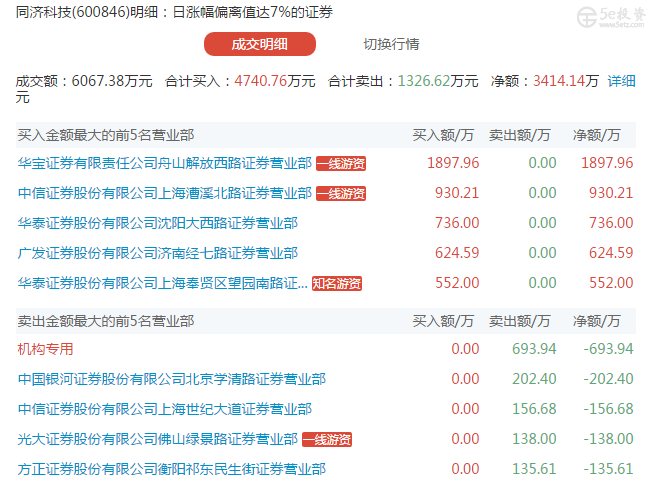Click 合计卖出 1326.62万元 value
The width and height of the screenshot is (651, 478).
(x=438, y=81)
